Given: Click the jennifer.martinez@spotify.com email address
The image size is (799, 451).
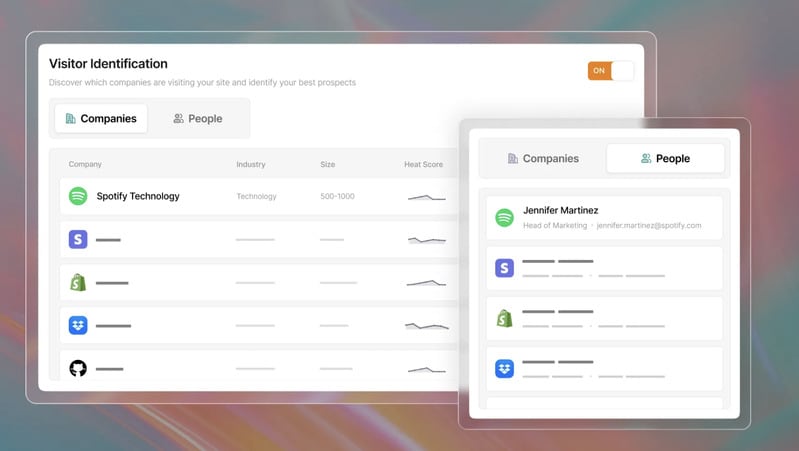Looking at the screenshot, I should (648, 226).
